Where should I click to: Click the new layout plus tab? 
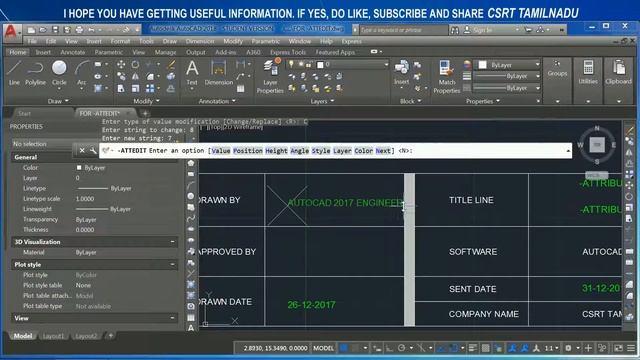click(110, 336)
